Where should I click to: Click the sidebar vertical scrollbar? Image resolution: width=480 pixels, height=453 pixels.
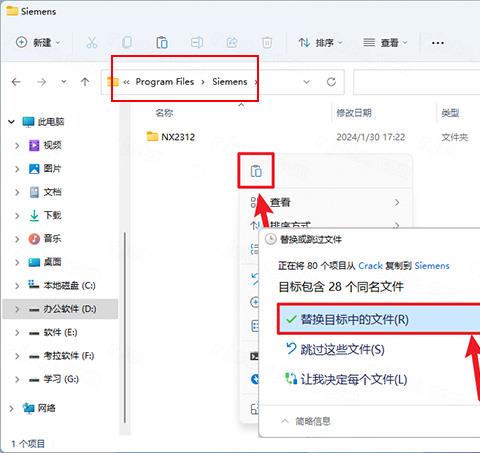tap(125, 327)
